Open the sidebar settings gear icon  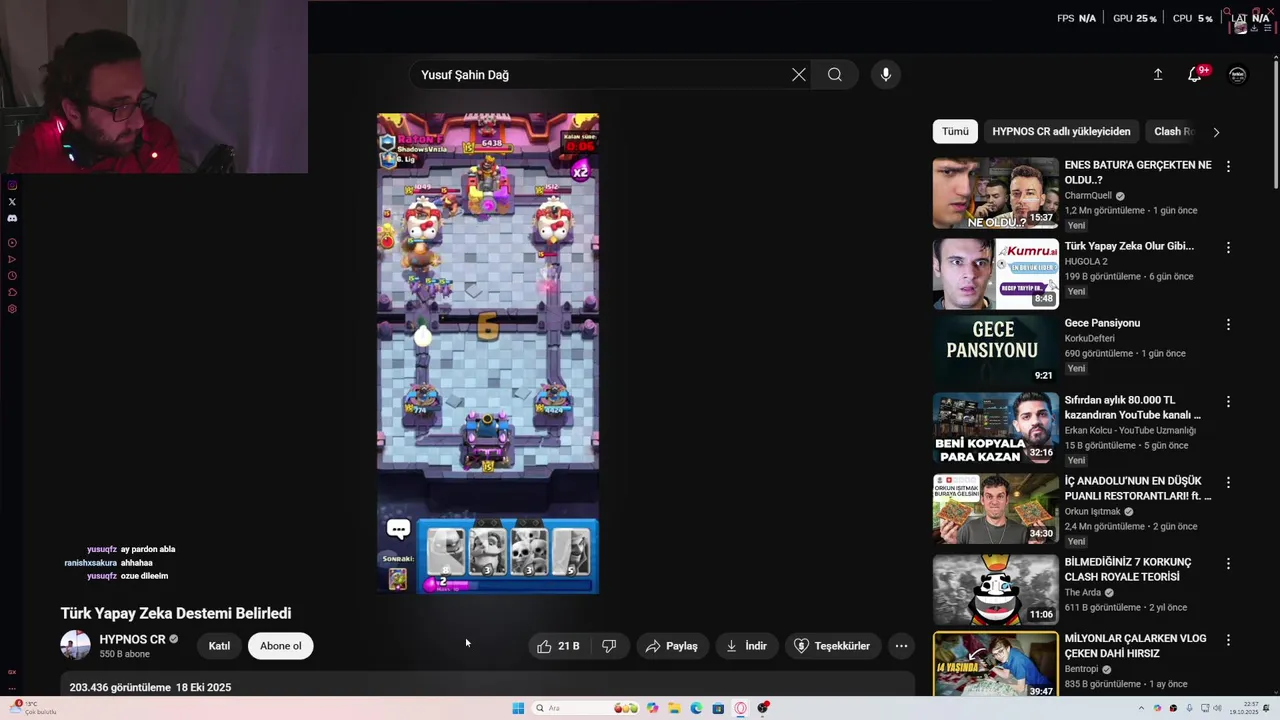[x=12, y=309]
